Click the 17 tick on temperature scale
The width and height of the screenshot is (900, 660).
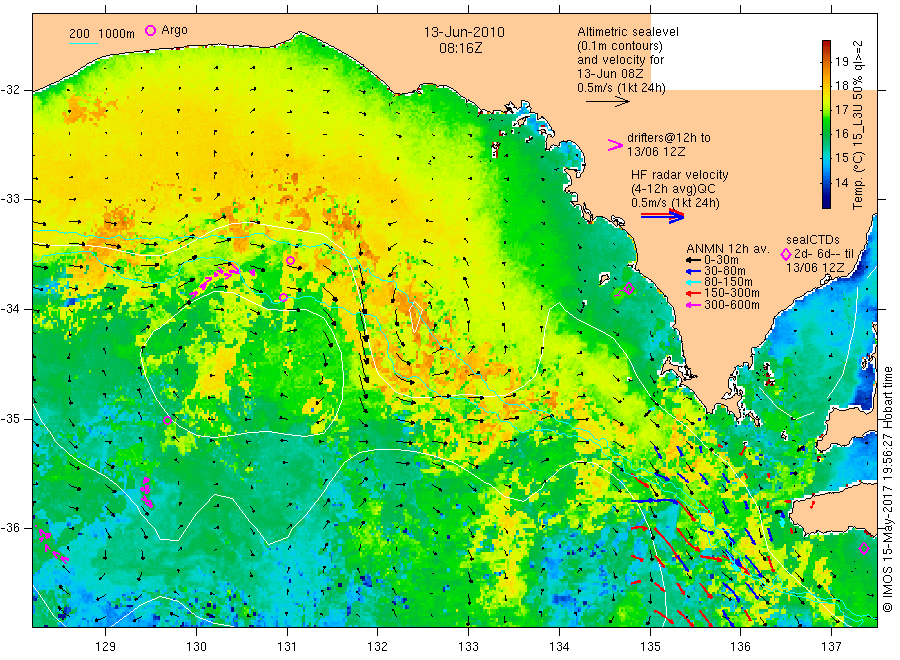coord(841,110)
